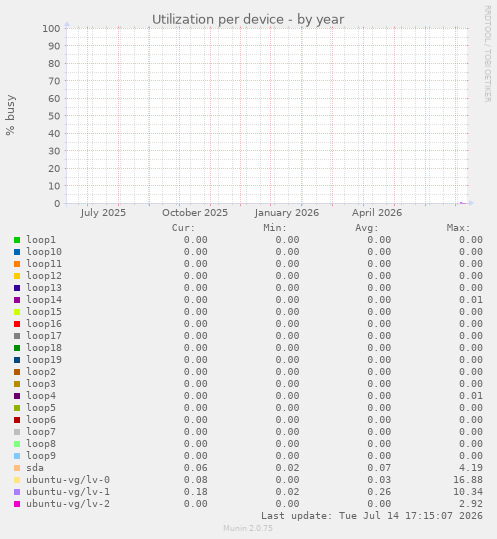Click the loop16 red color swatch

click(17, 324)
